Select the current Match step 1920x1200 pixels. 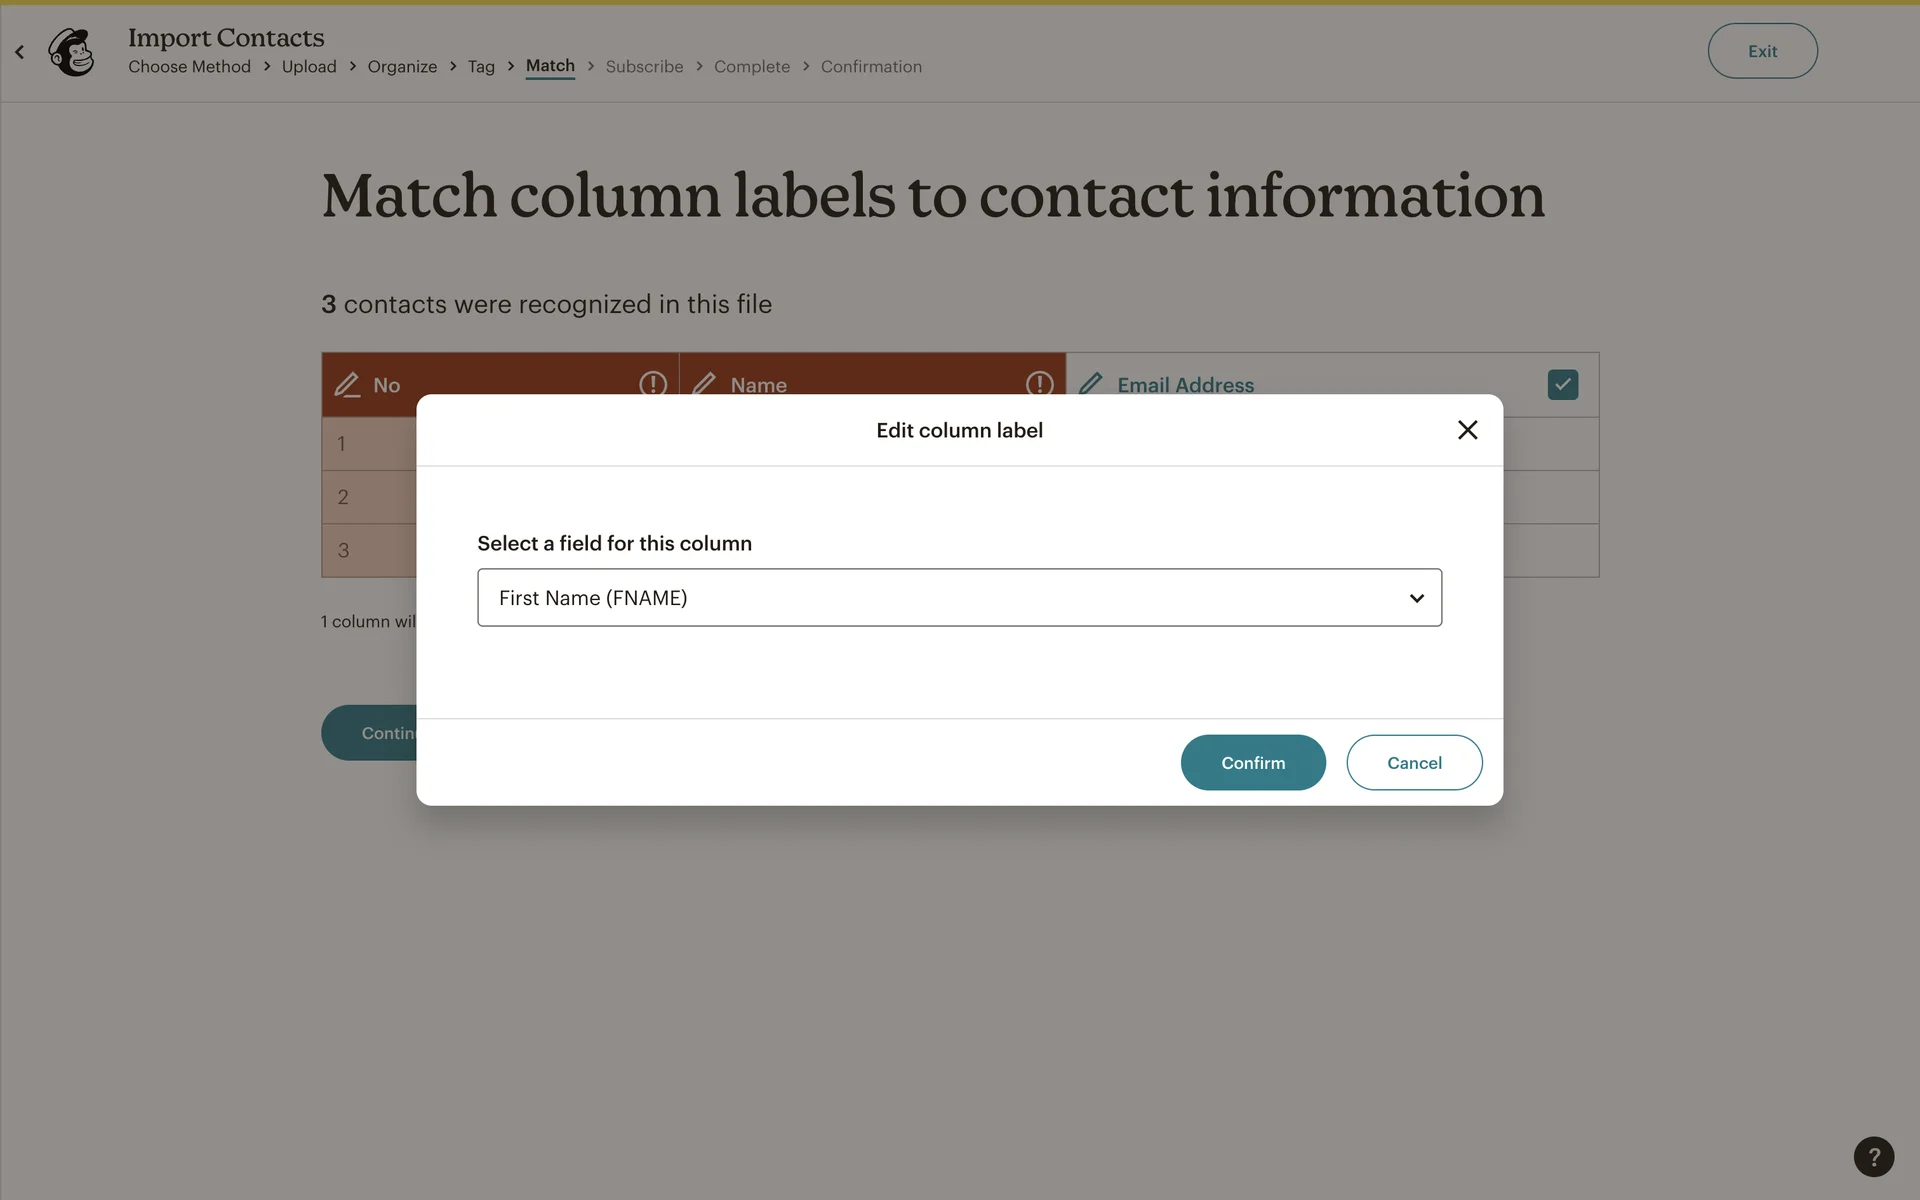pos(550,66)
